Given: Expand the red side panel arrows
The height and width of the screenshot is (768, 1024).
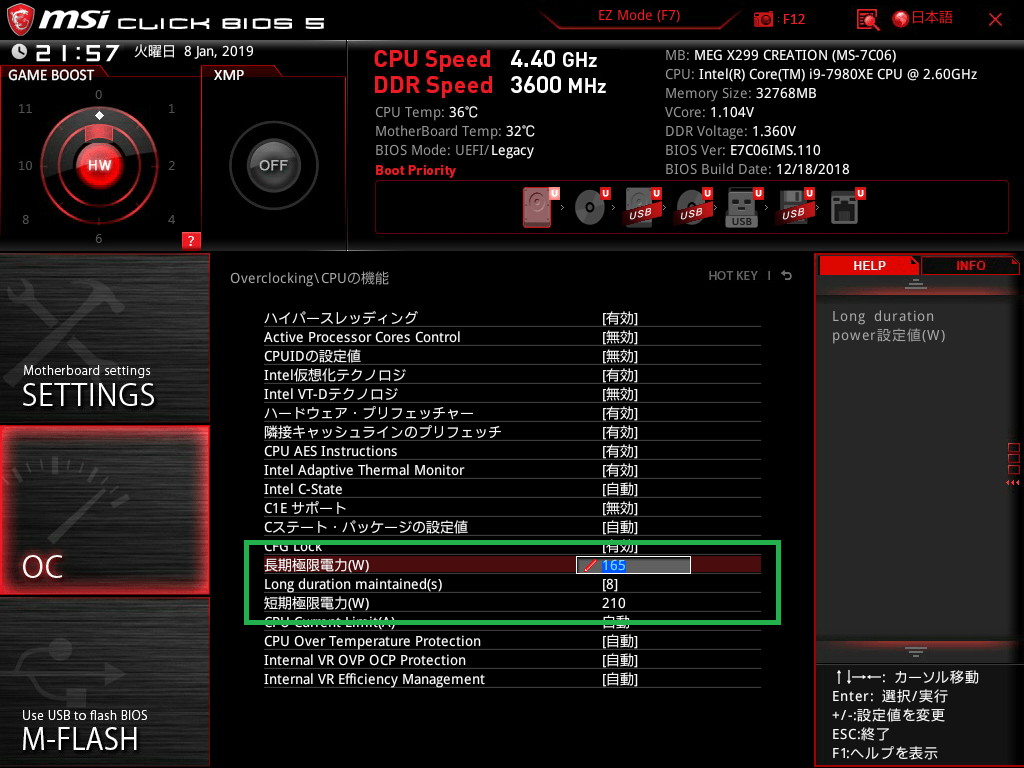Looking at the screenshot, I should click(1013, 482).
